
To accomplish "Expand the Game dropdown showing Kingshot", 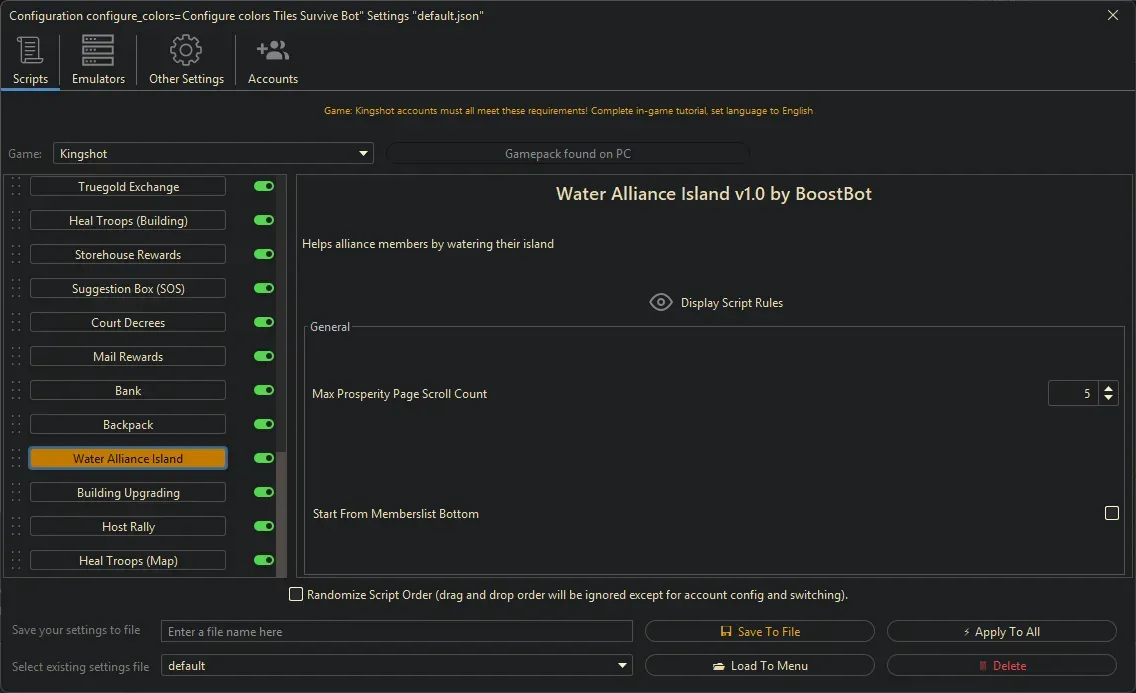I will coord(363,154).
